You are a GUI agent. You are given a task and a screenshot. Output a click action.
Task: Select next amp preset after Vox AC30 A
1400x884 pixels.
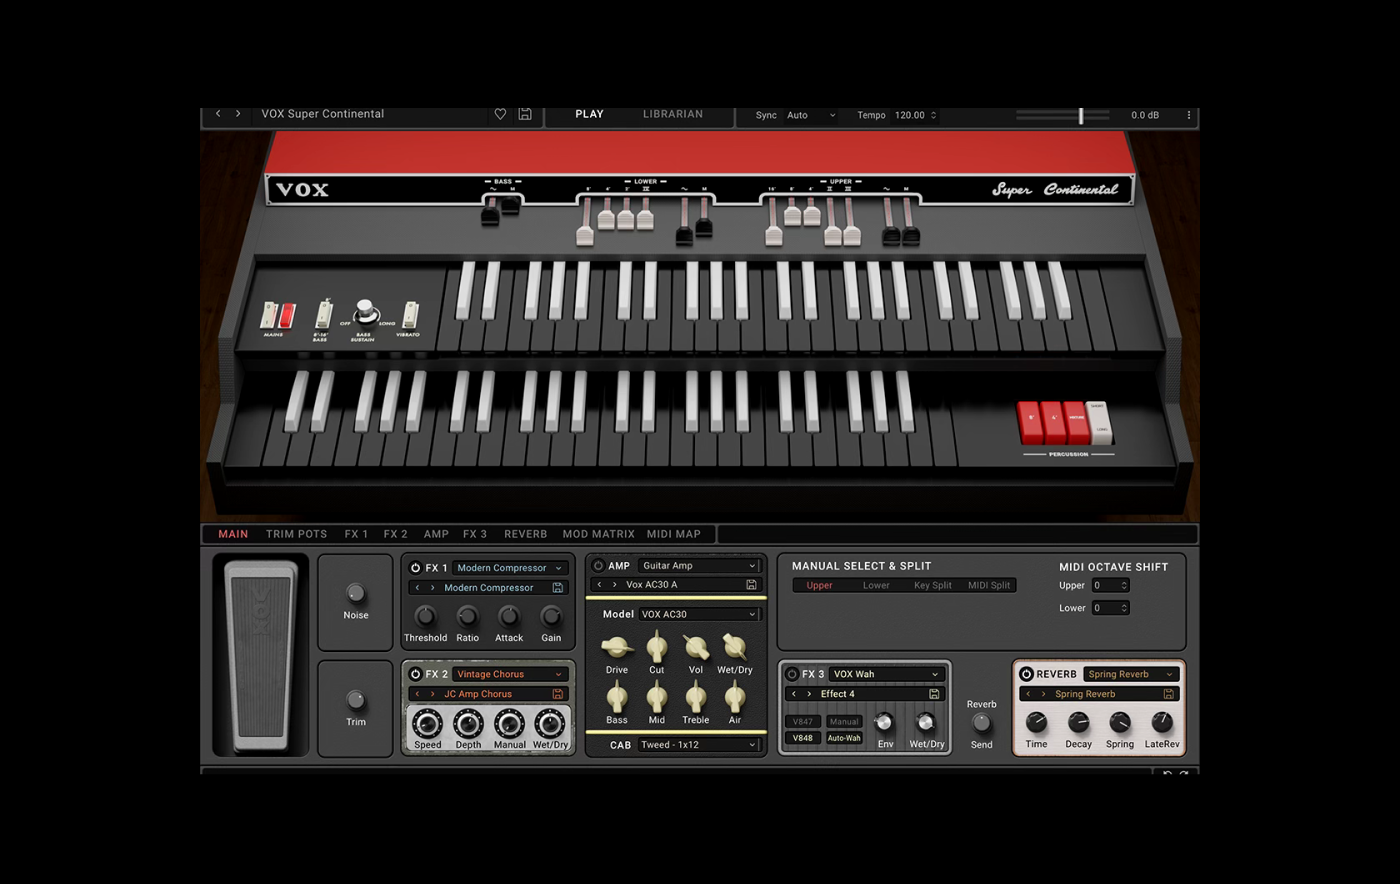point(614,585)
